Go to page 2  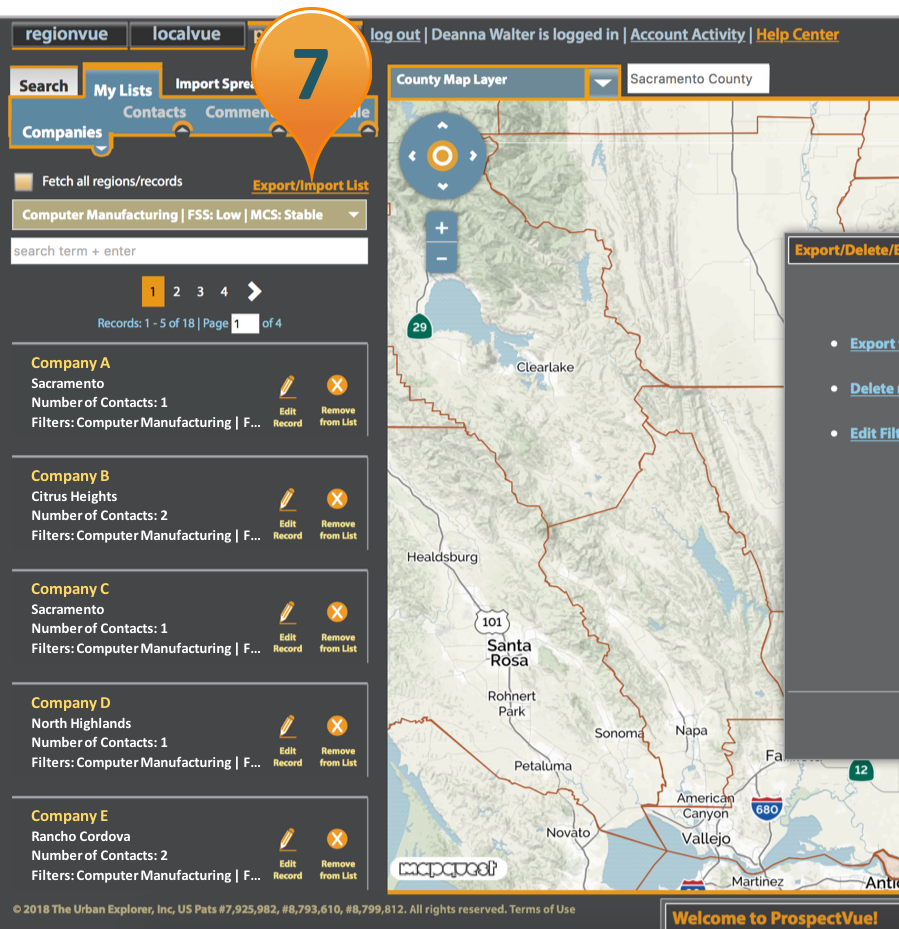176,291
